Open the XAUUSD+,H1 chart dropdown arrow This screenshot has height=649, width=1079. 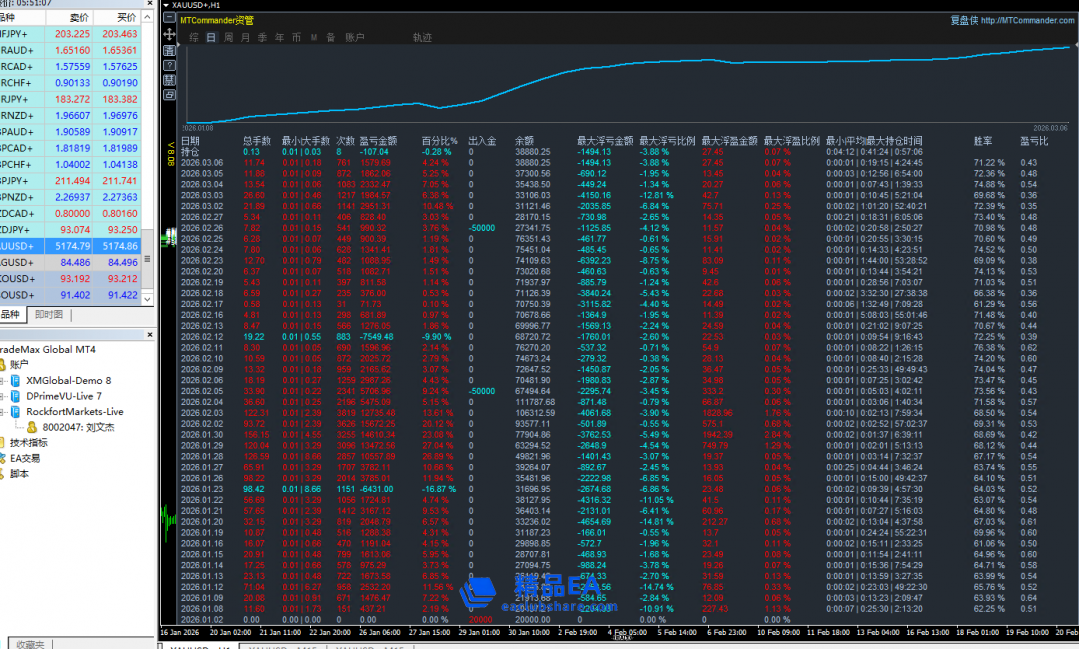(x=165, y=5)
